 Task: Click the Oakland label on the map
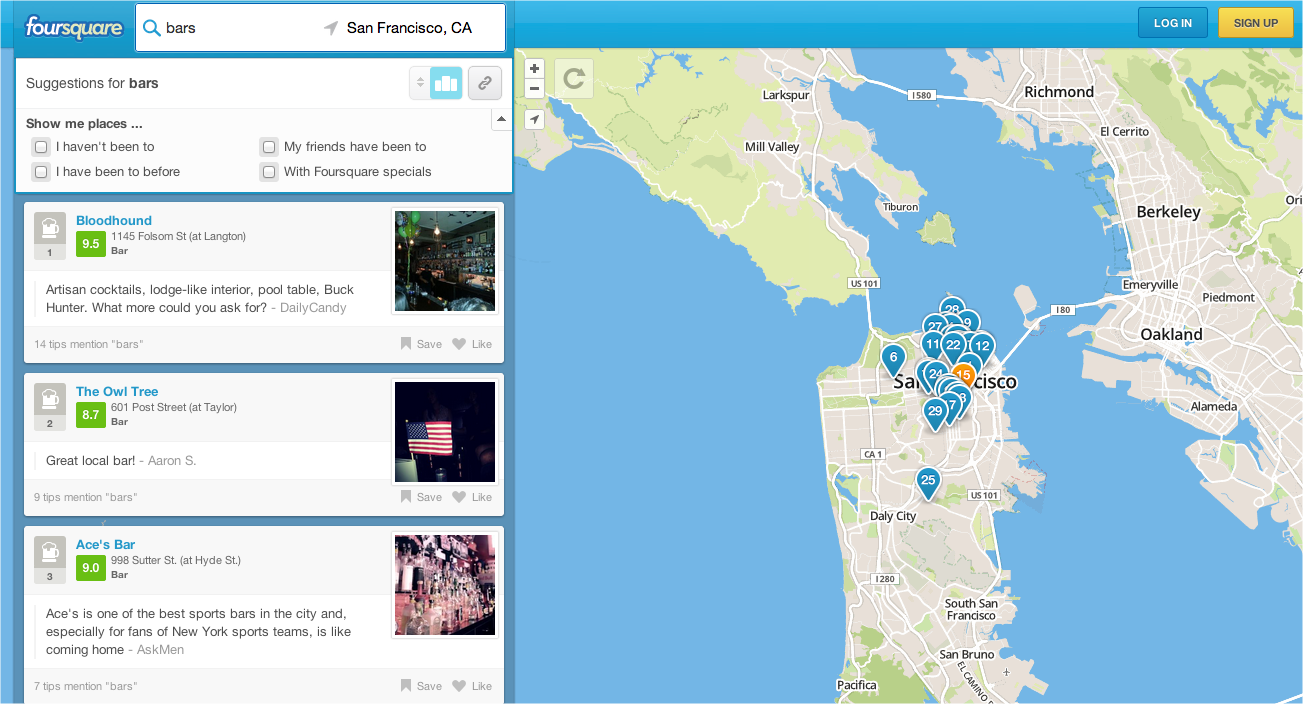point(1172,334)
